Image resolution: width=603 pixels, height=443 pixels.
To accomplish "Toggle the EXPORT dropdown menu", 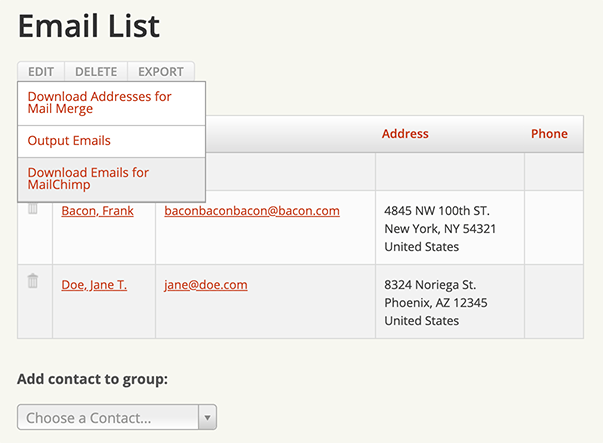I will click(x=161, y=72).
